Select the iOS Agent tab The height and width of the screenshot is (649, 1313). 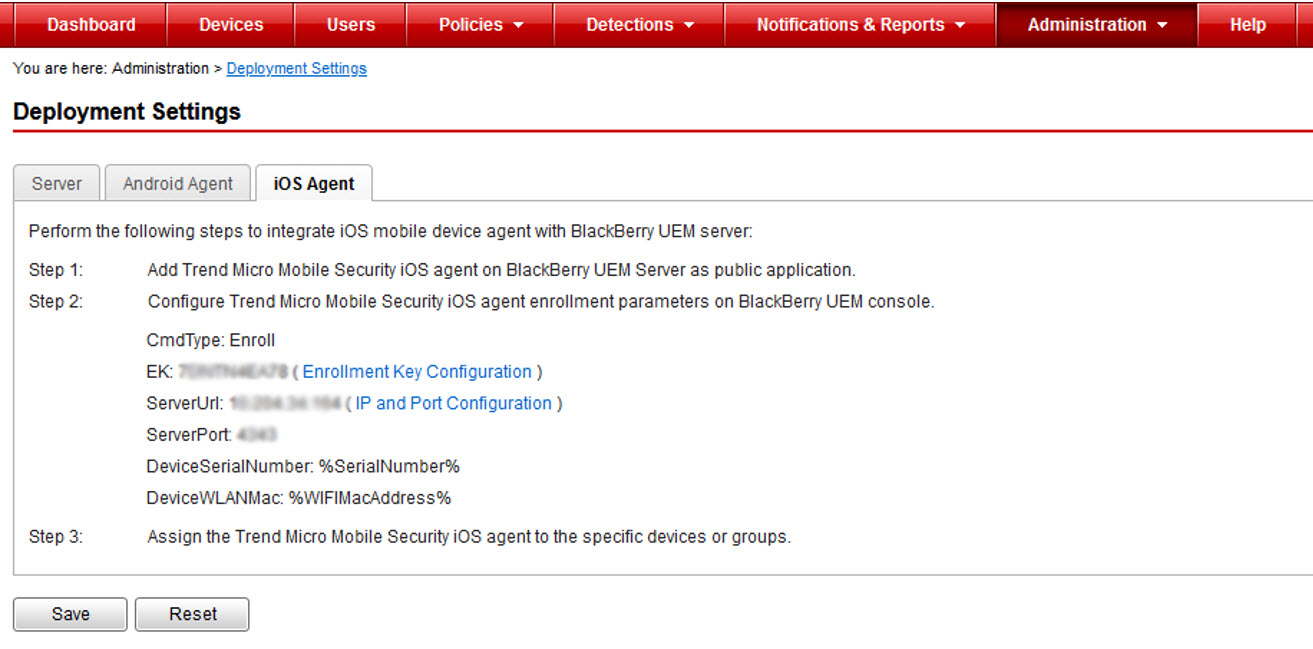[x=314, y=184]
